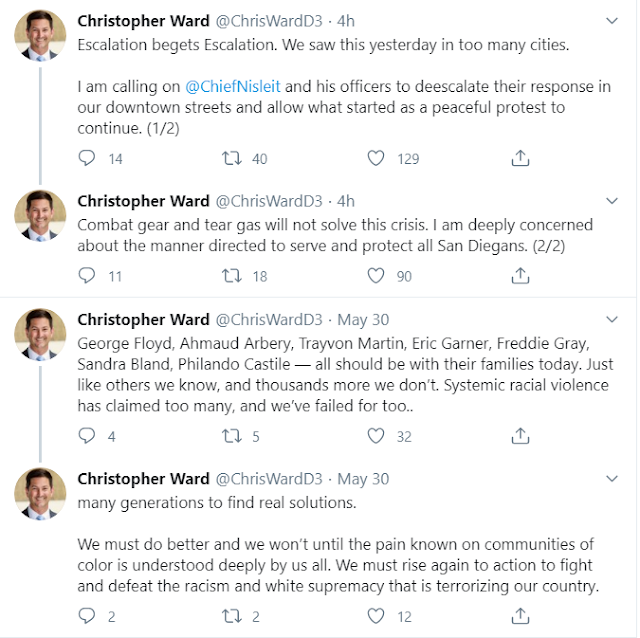
Task: Reply to the George Floyd tweet
Action: [87, 436]
